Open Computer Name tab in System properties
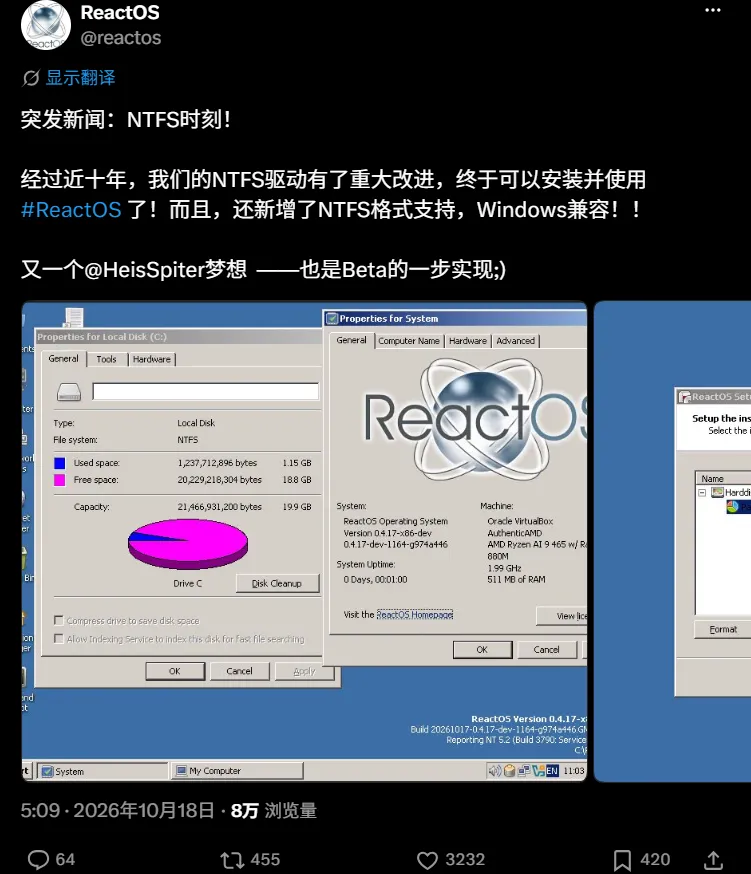Image resolution: width=751 pixels, height=874 pixels. 409,341
